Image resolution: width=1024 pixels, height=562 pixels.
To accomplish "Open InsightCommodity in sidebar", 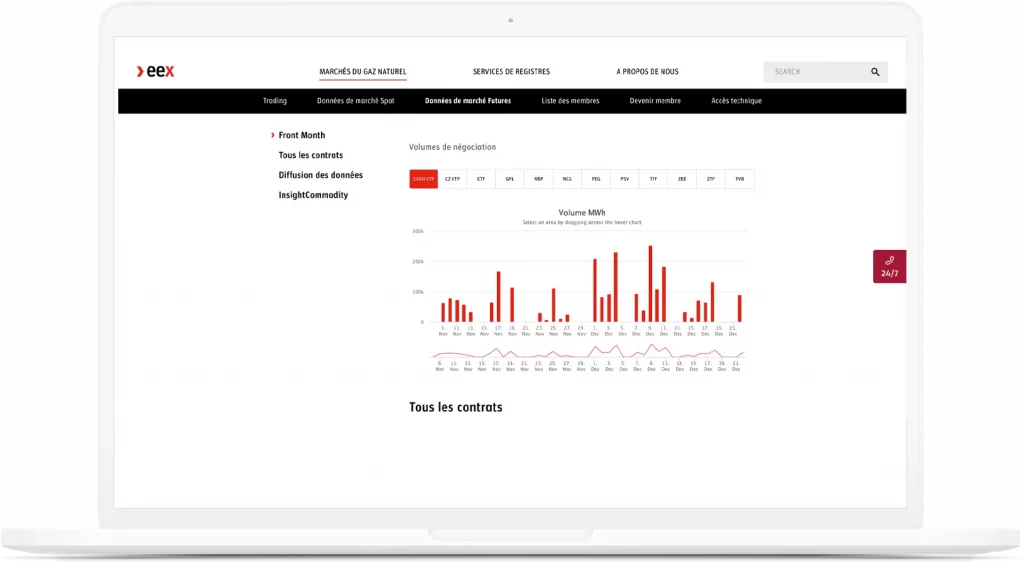I will click(313, 195).
